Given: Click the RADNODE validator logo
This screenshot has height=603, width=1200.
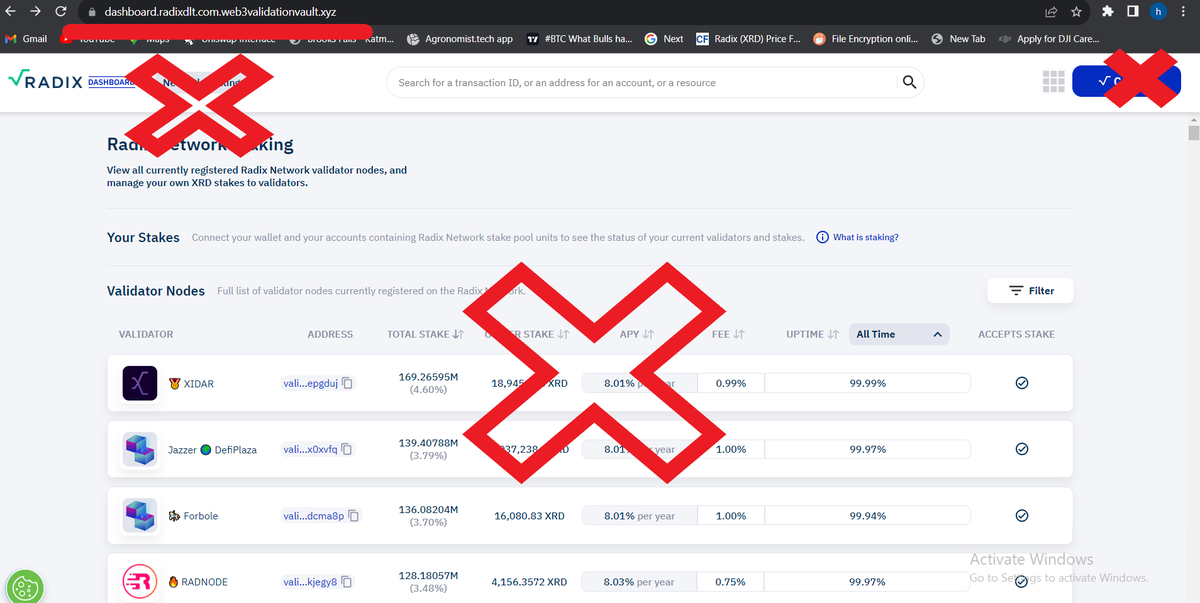Looking at the screenshot, I should click(140, 582).
